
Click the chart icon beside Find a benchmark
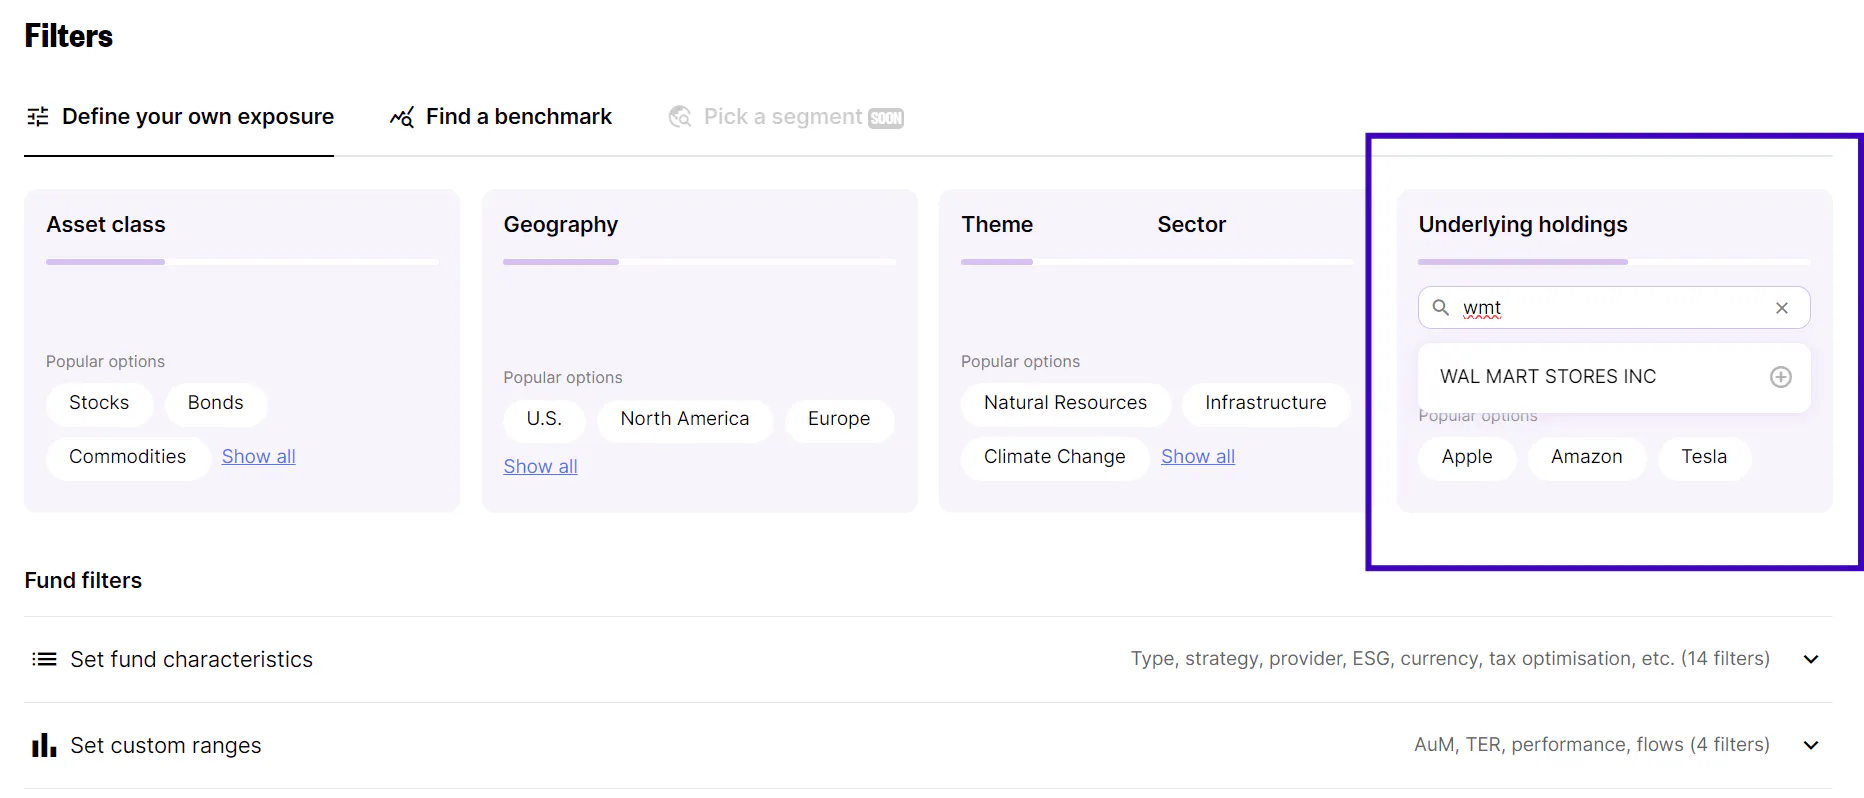point(402,117)
